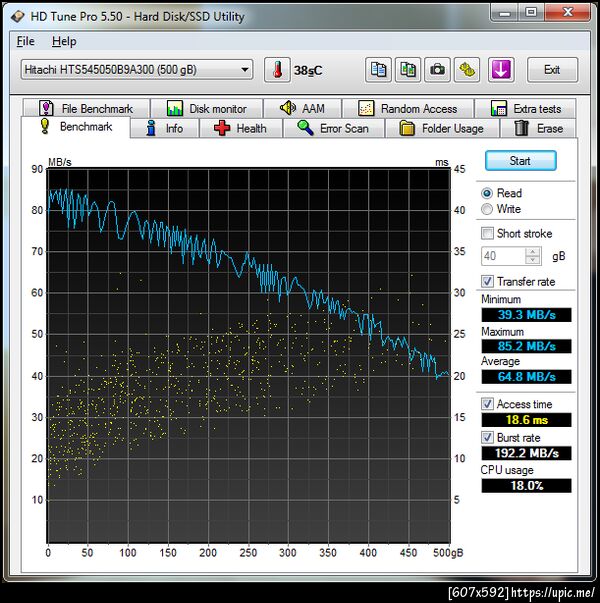600x603 pixels.
Task: Select the Benchmark tab
Action: click(76, 127)
